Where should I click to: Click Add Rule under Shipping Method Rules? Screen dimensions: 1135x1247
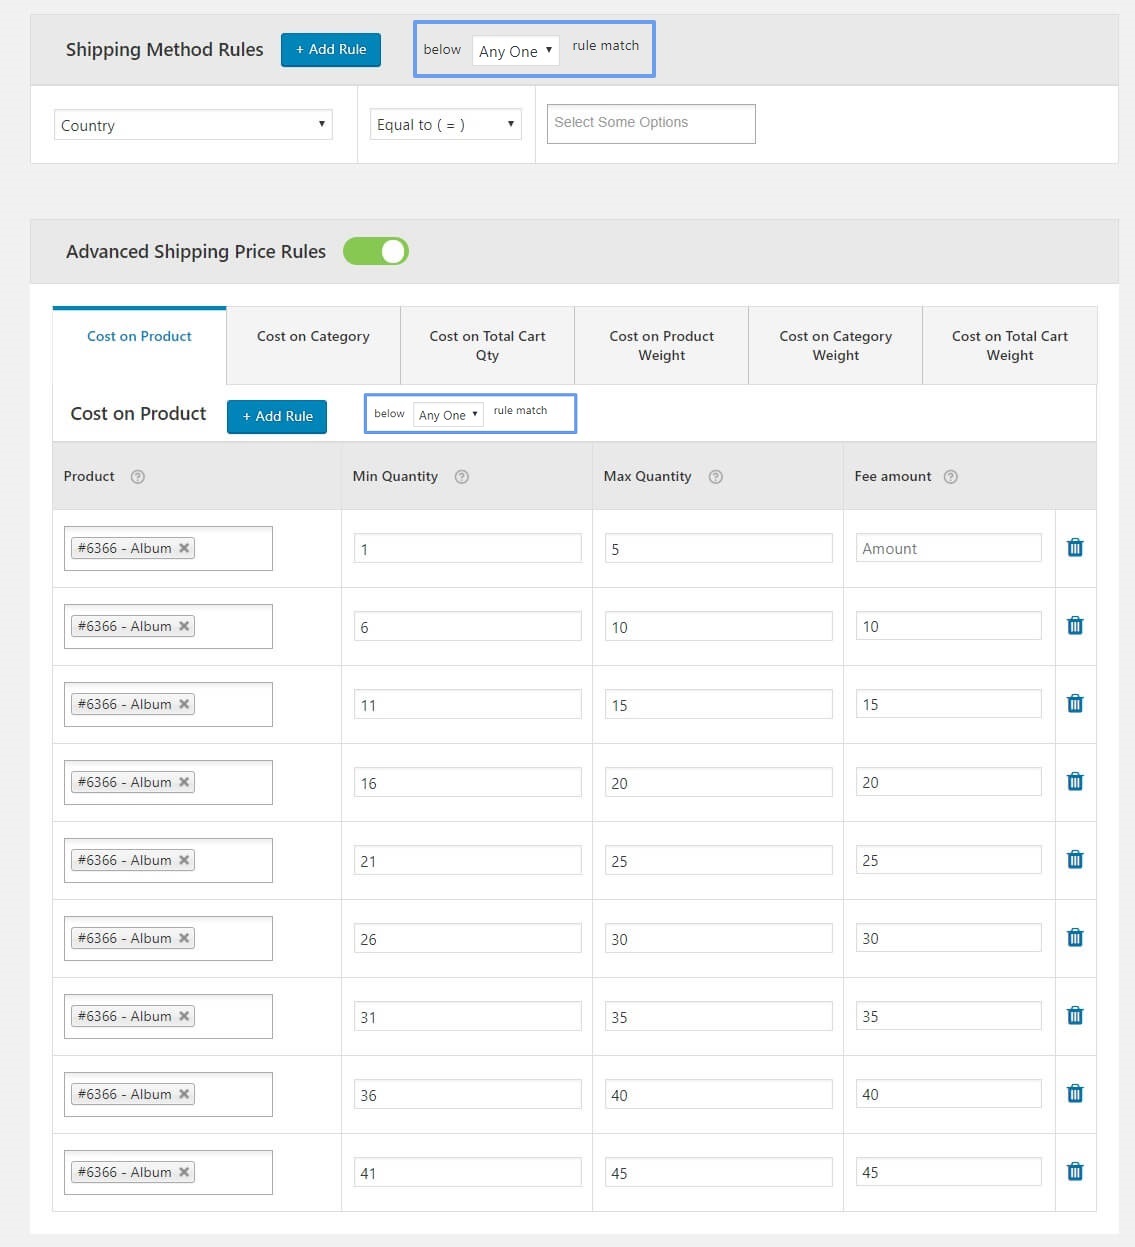coord(330,49)
